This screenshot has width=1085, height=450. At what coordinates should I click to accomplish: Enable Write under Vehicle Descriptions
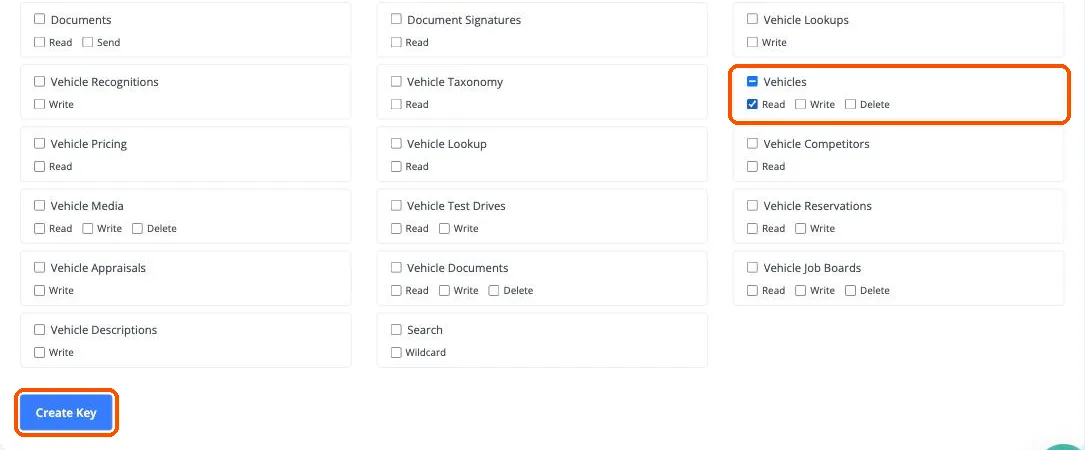39,352
